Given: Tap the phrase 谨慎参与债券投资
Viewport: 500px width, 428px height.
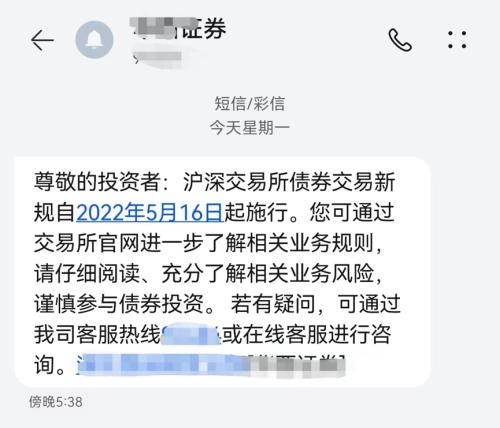Looking at the screenshot, I should click(x=119, y=304).
